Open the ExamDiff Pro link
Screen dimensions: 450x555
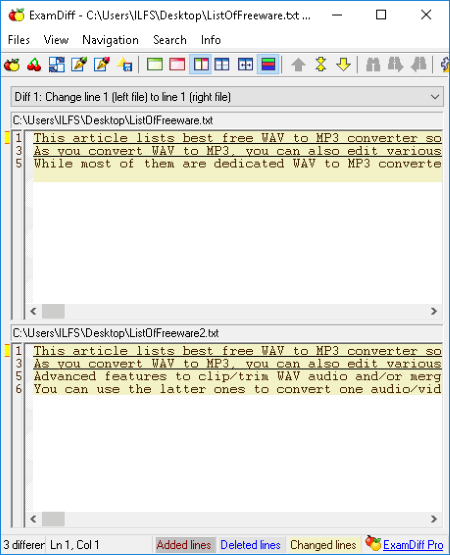[413, 545]
